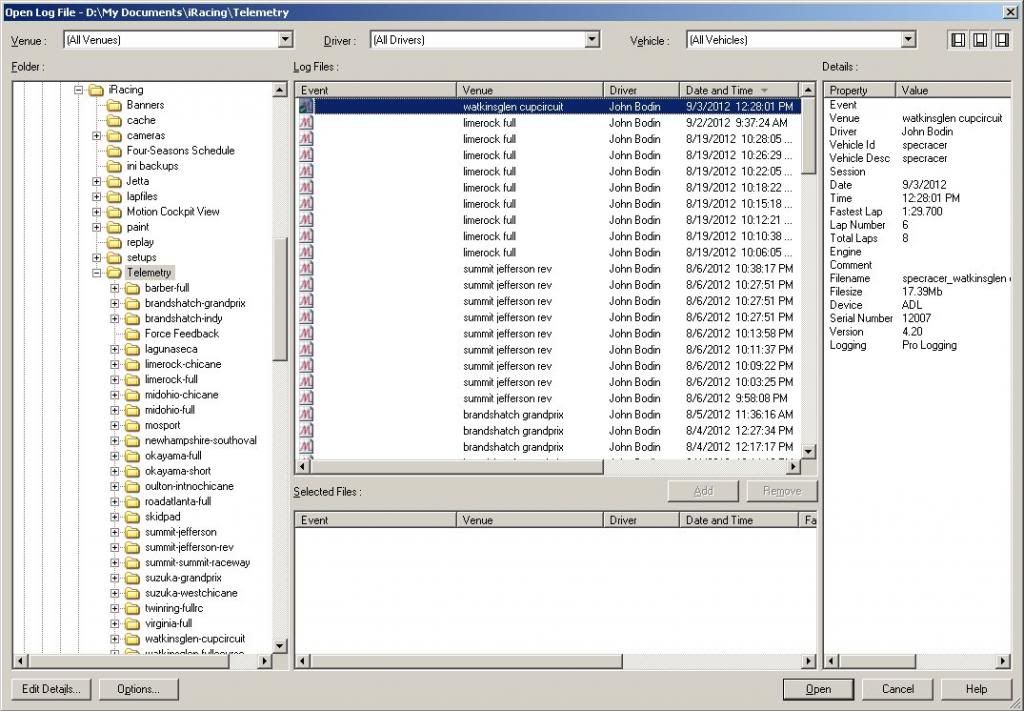The width and height of the screenshot is (1024, 711).
Task: Select the limerock-full folder
Action: coord(171,379)
